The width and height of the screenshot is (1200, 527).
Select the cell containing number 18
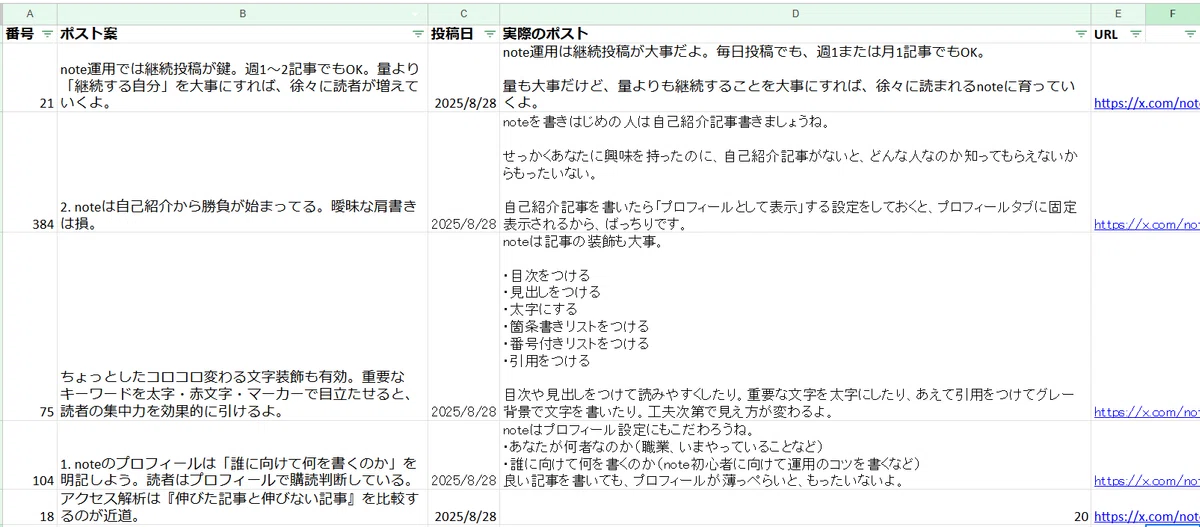tap(28, 508)
